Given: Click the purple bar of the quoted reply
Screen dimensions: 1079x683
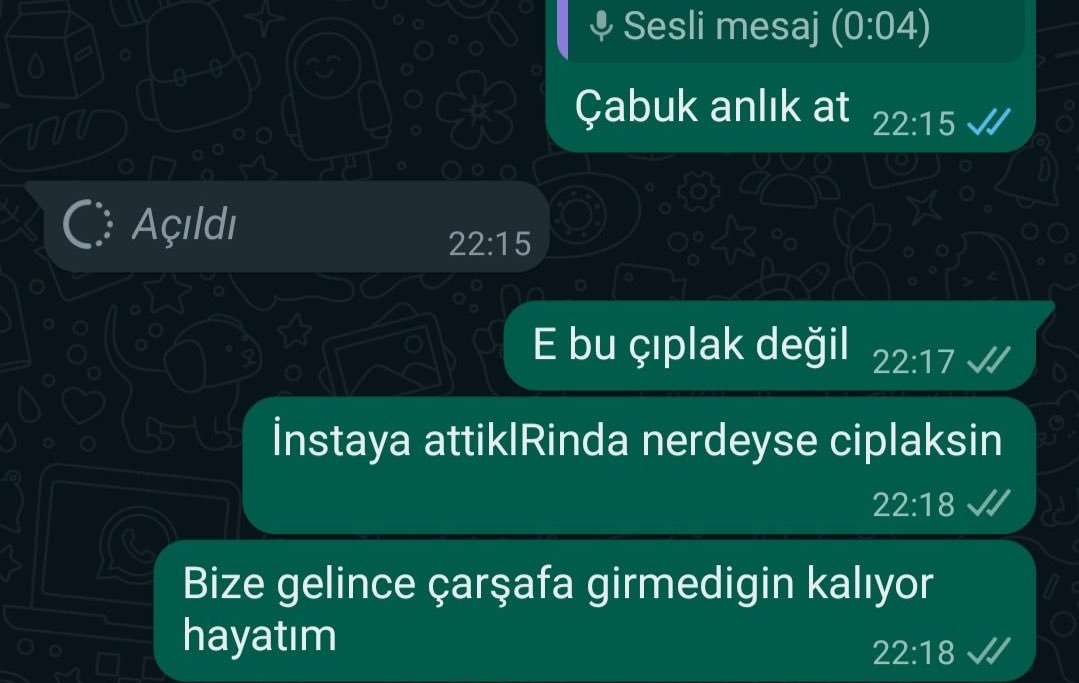Looking at the screenshot, I should click(563, 30).
